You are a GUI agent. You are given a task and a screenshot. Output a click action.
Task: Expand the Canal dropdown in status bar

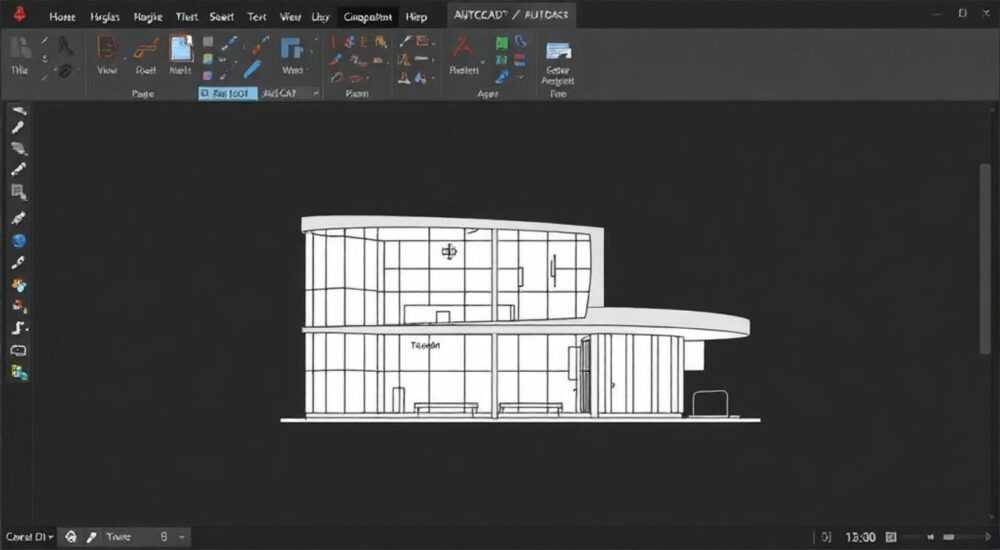coord(29,537)
